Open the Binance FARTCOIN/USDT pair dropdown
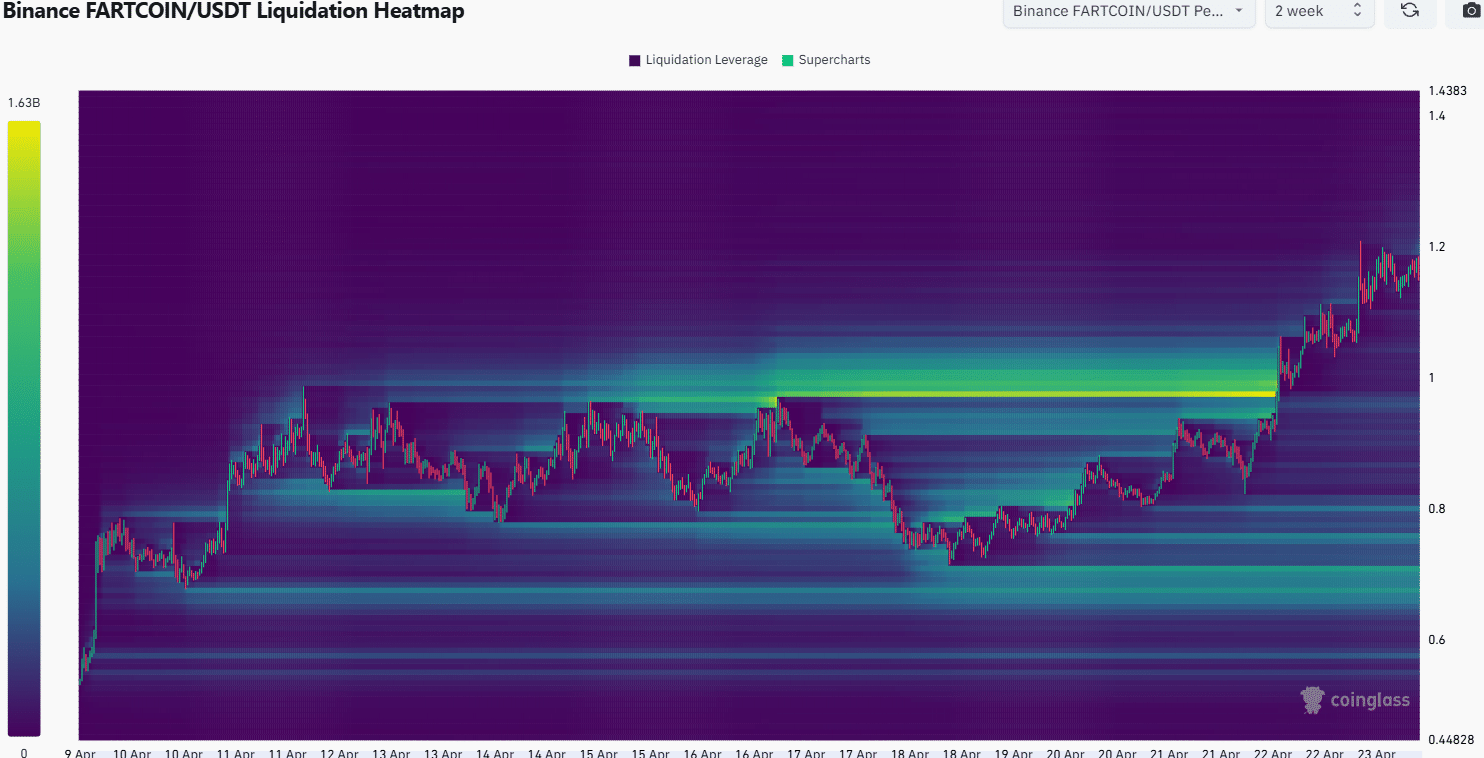 1128,11
